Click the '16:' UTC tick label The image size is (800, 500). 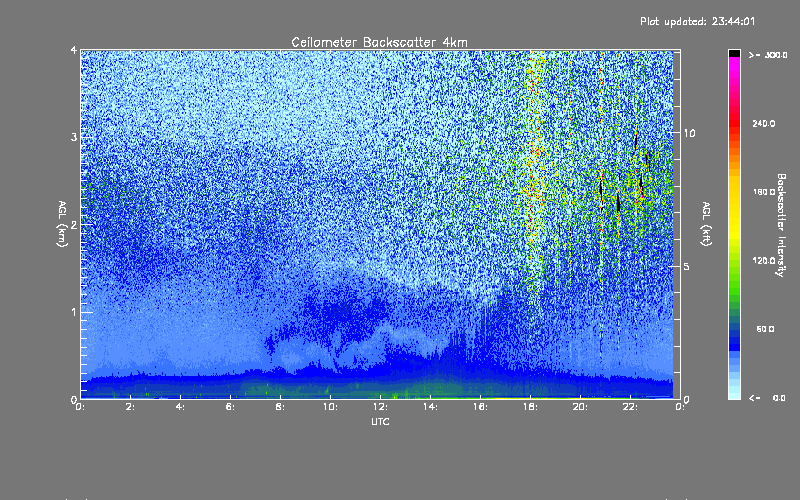tap(480, 407)
